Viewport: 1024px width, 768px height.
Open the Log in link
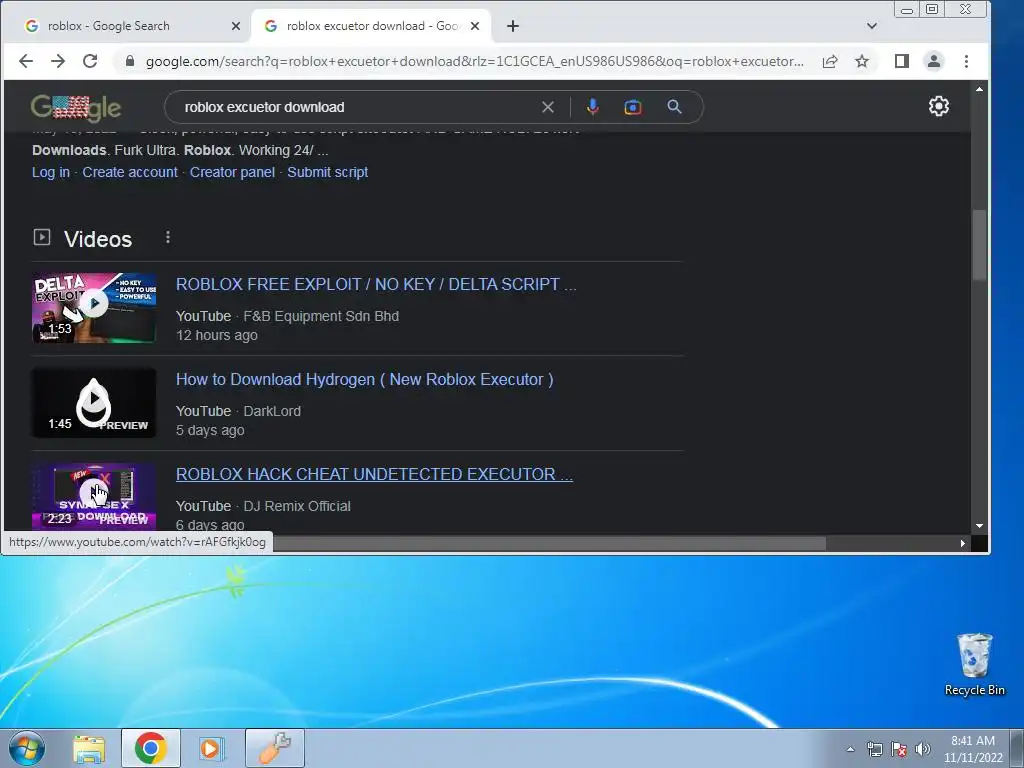51,172
